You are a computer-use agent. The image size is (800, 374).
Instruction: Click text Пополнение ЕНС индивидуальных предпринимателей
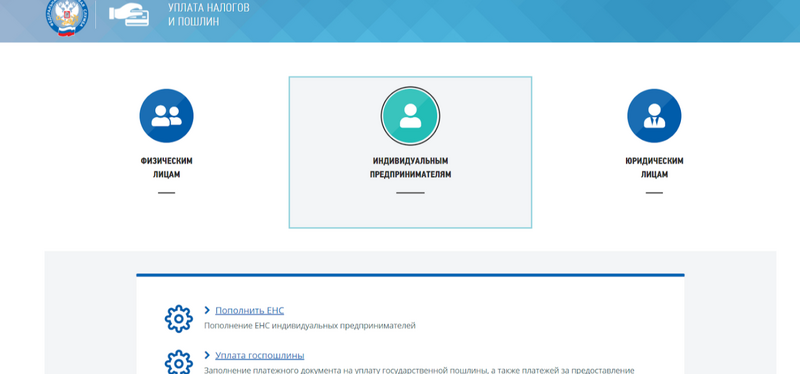click(310, 326)
